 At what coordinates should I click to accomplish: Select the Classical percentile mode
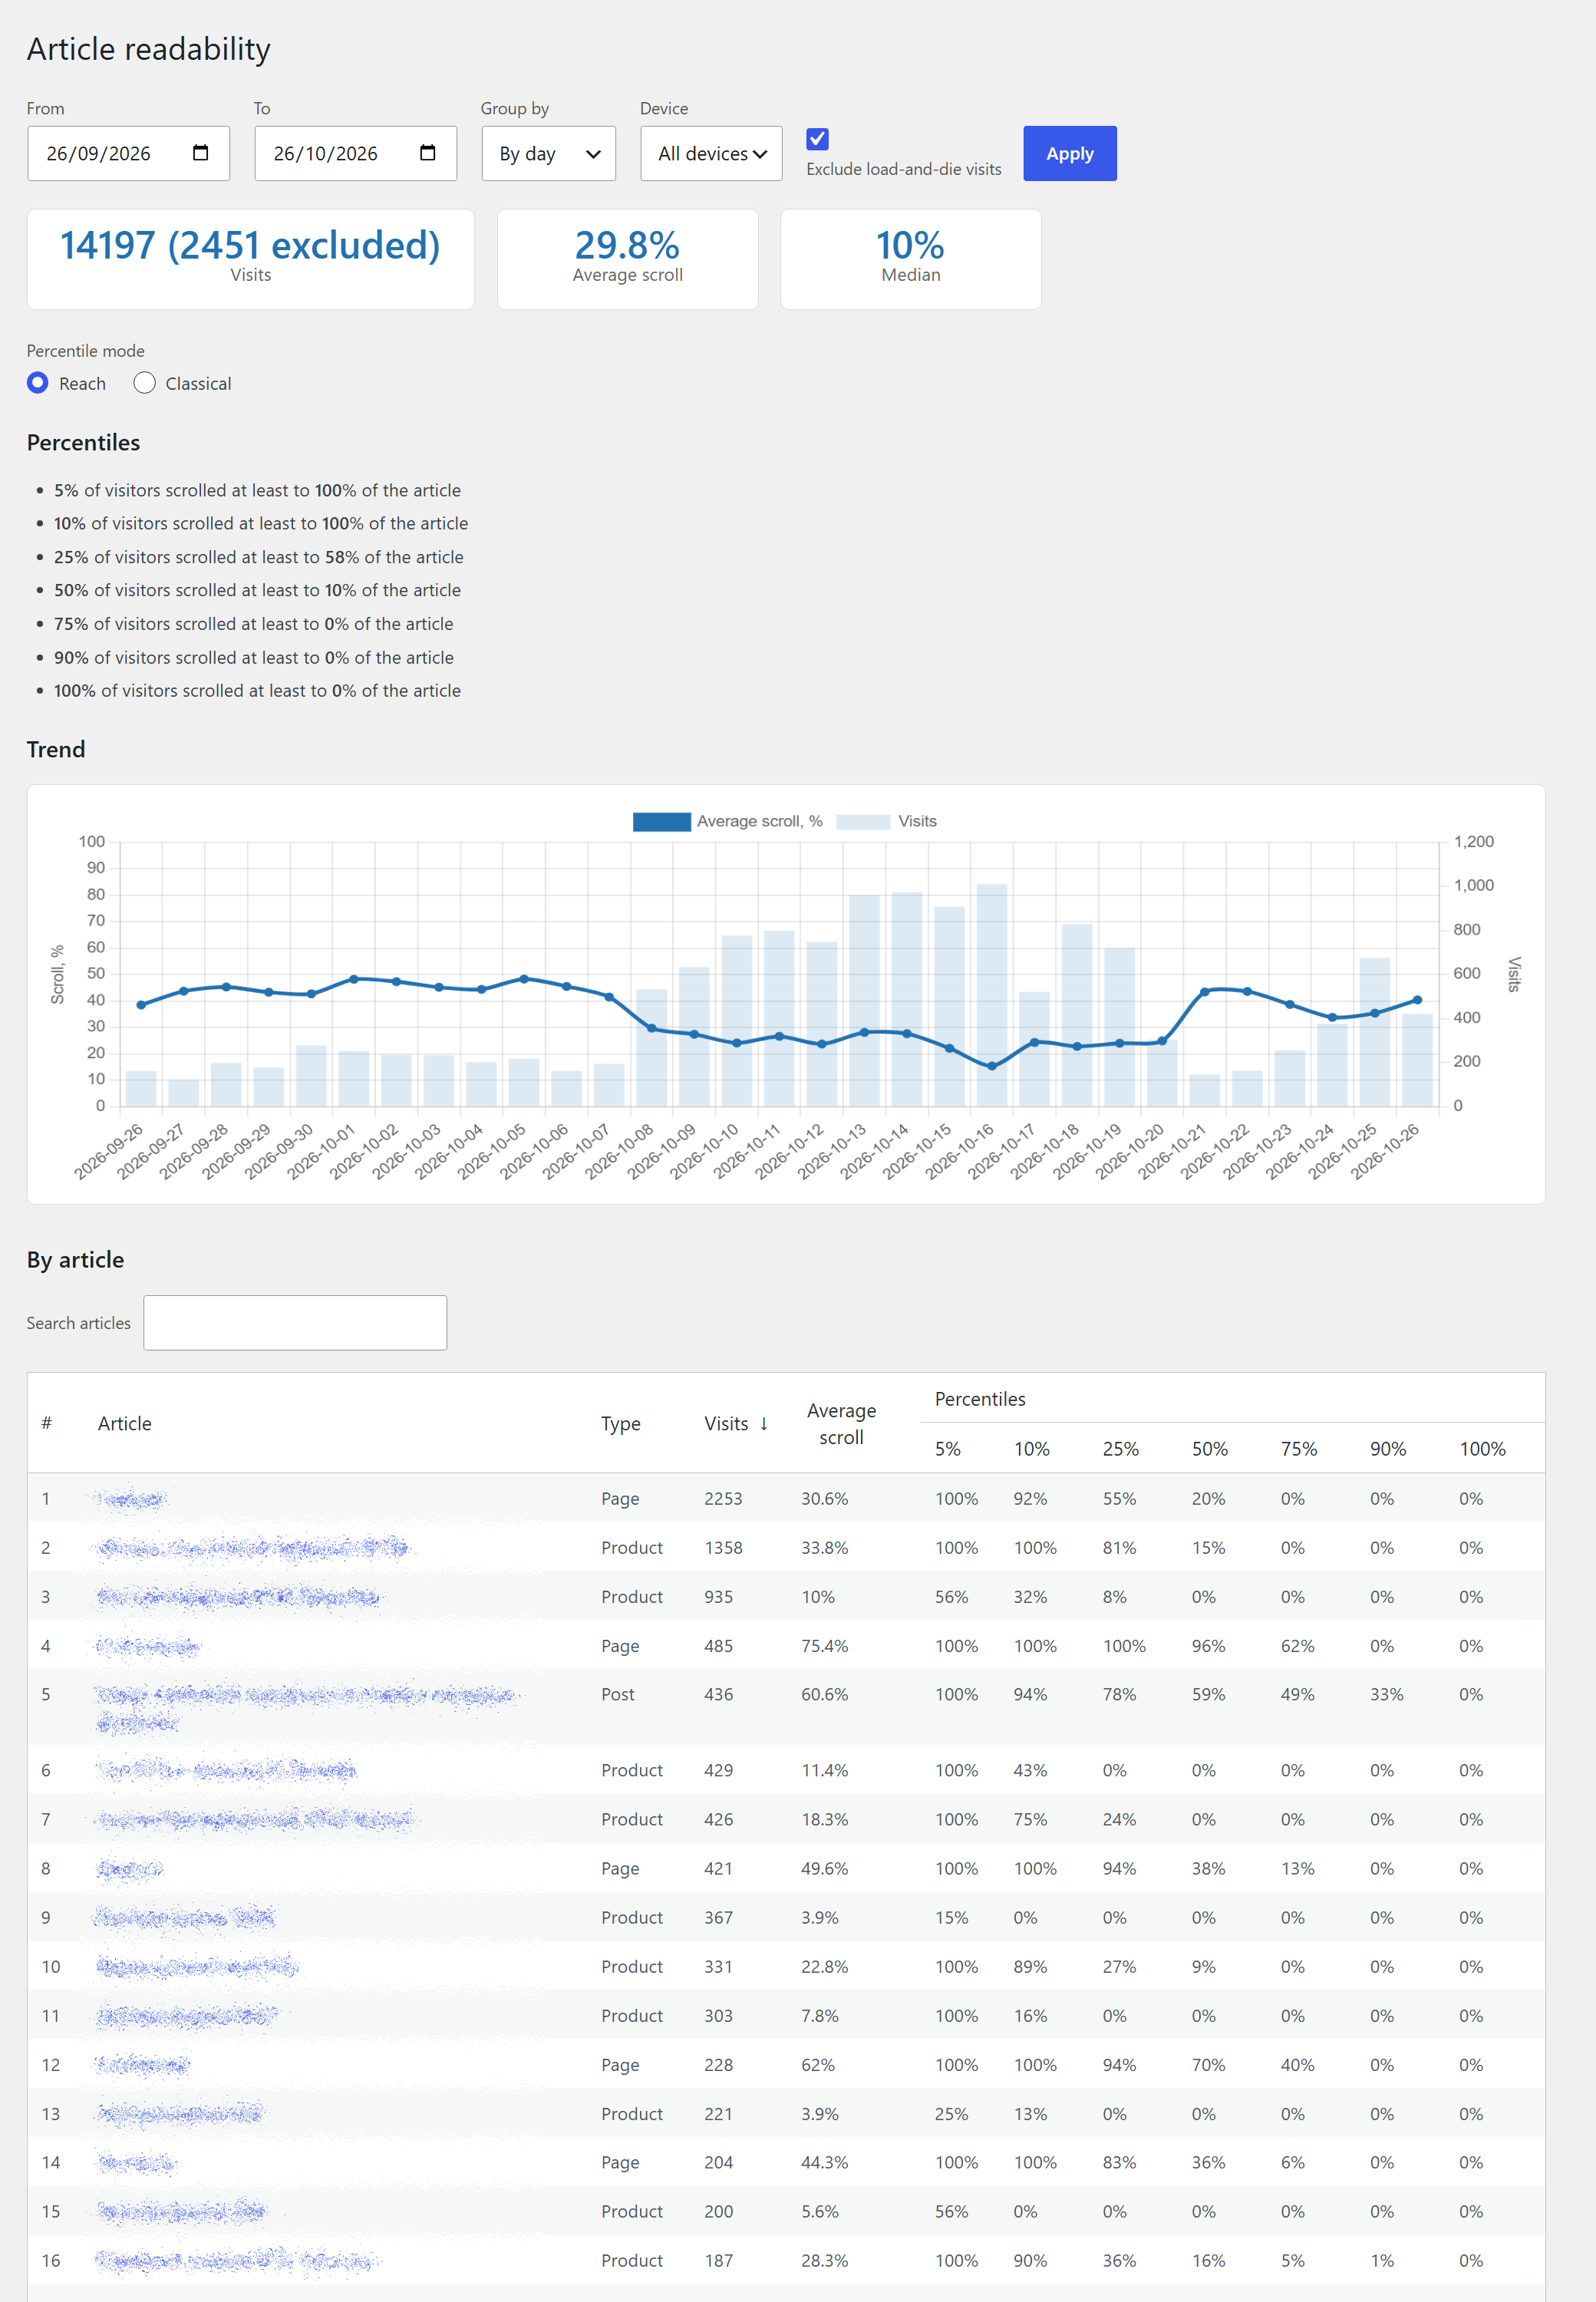[x=144, y=383]
